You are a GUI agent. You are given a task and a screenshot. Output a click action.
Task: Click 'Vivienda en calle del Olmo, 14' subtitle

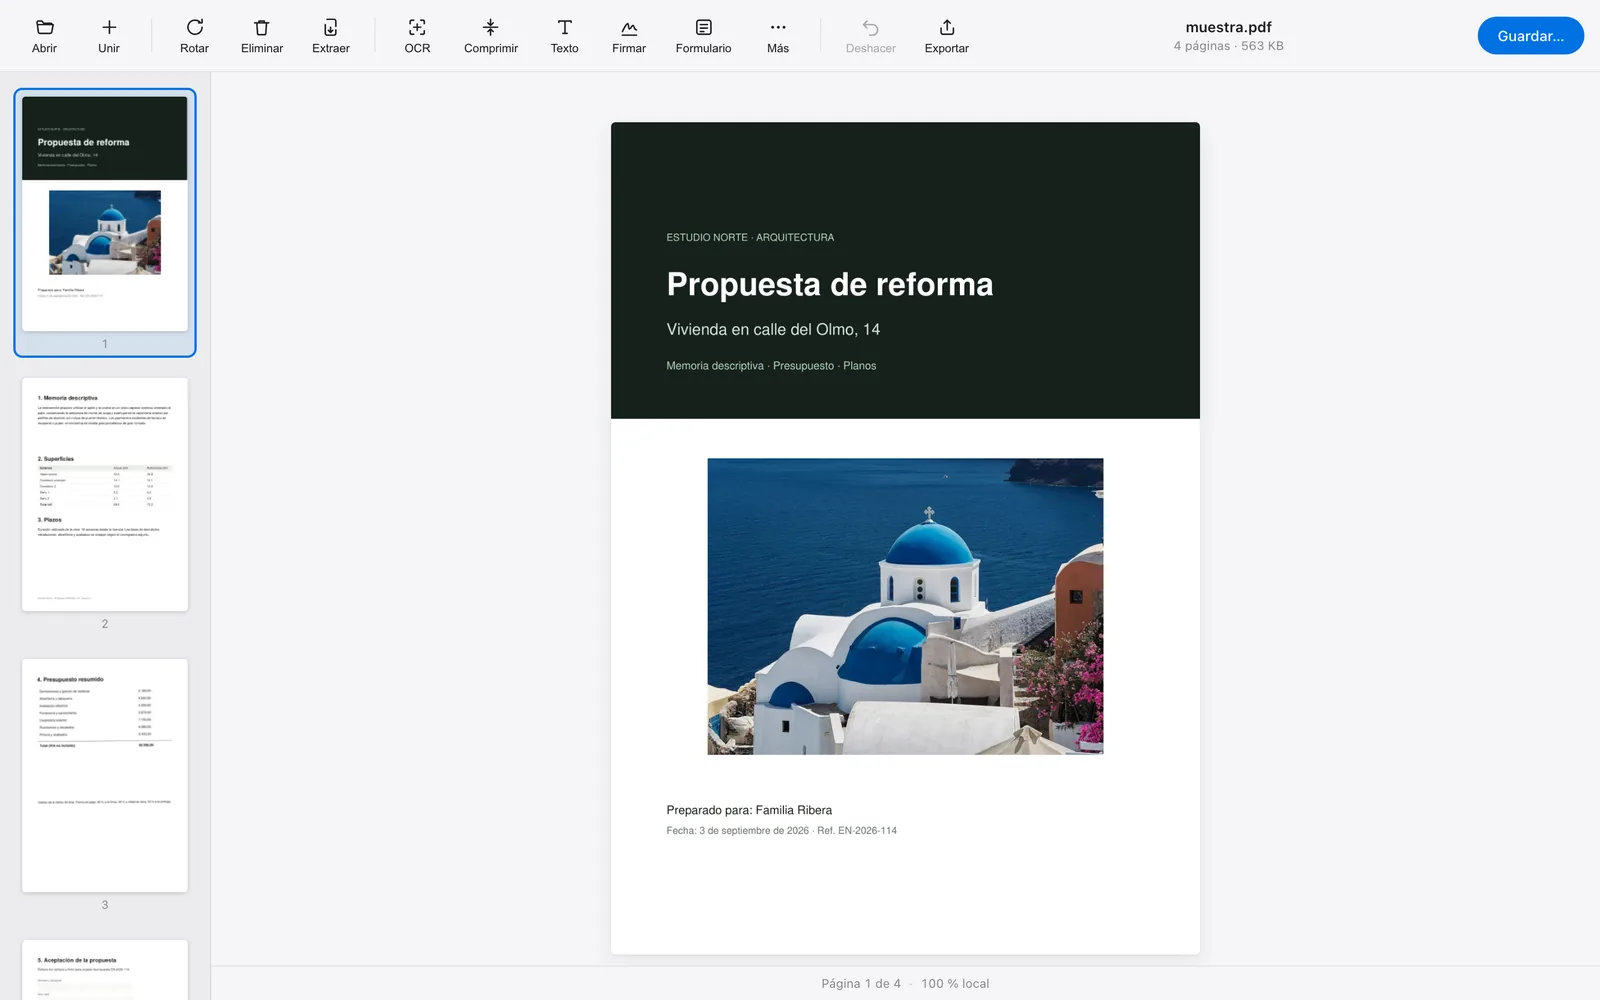[x=773, y=330]
